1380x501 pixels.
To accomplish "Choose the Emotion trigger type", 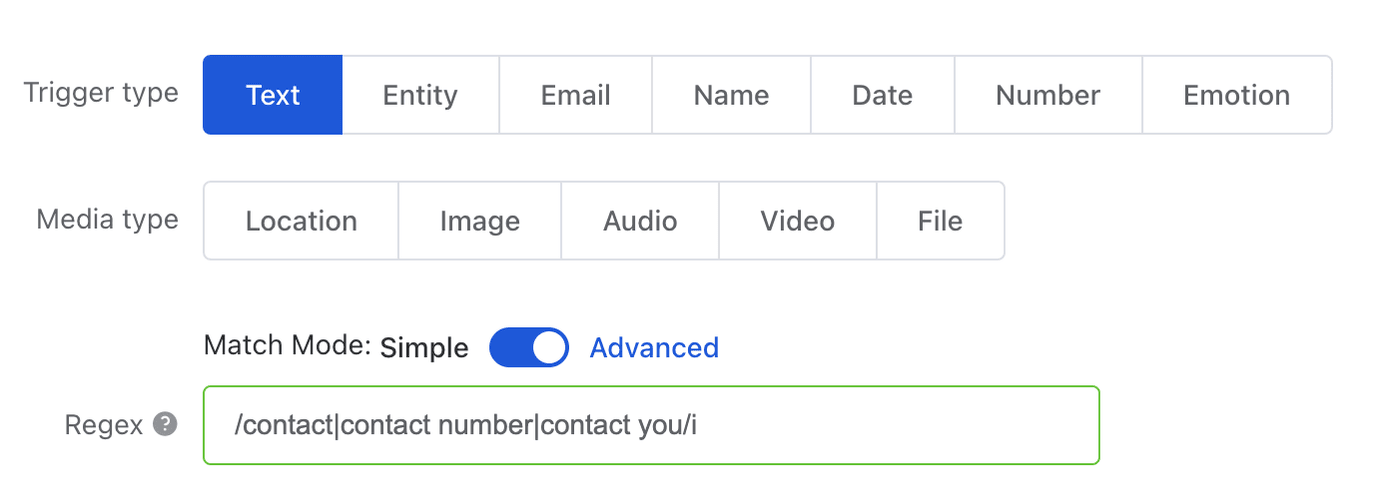I will tap(1237, 95).
